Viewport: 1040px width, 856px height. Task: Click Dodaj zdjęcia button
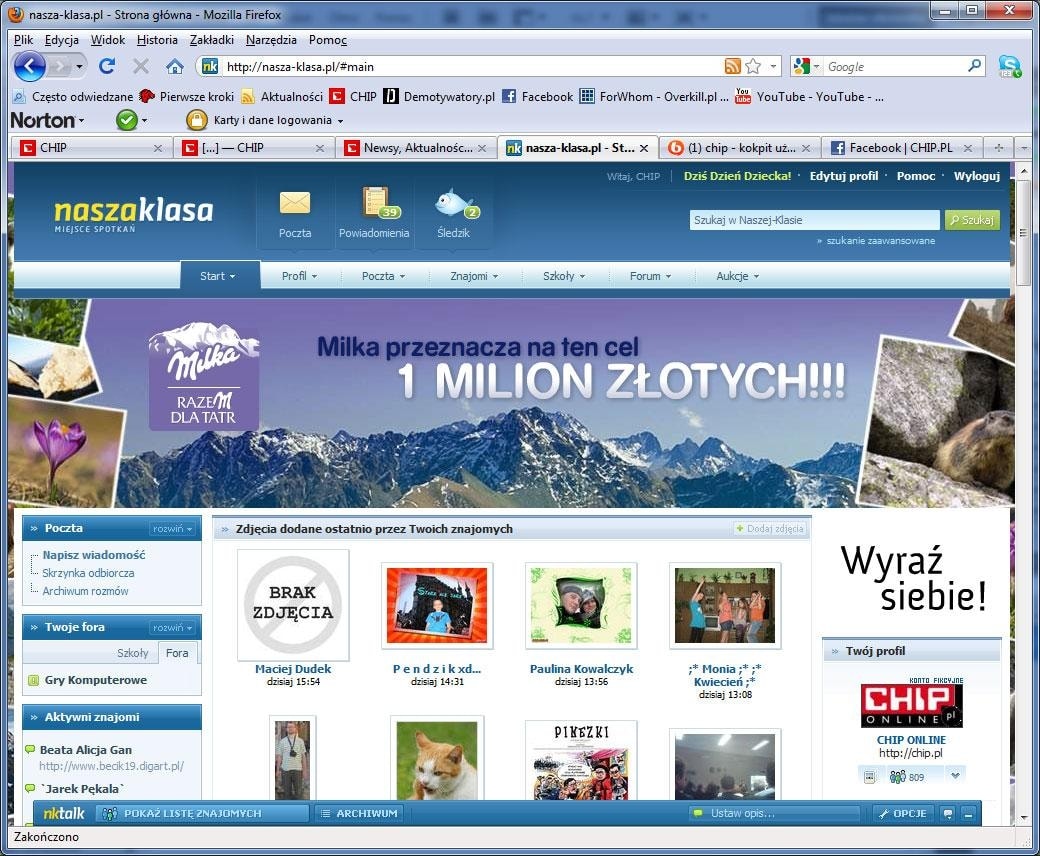[x=769, y=528]
